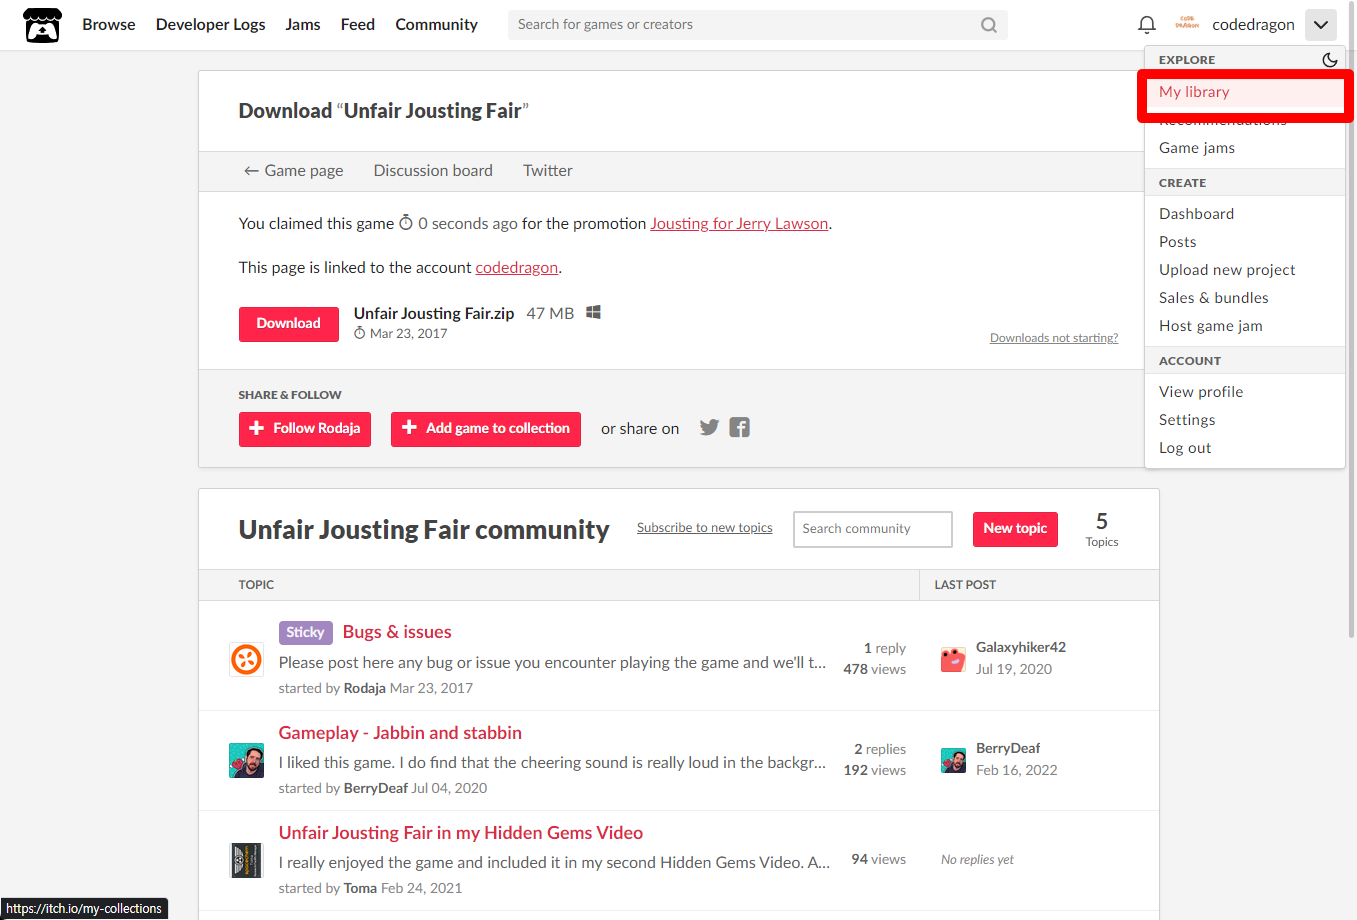The width and height of the screenshot is (1357, 920).
Task: Go back to Game page
Action: [x=293, y=171]
